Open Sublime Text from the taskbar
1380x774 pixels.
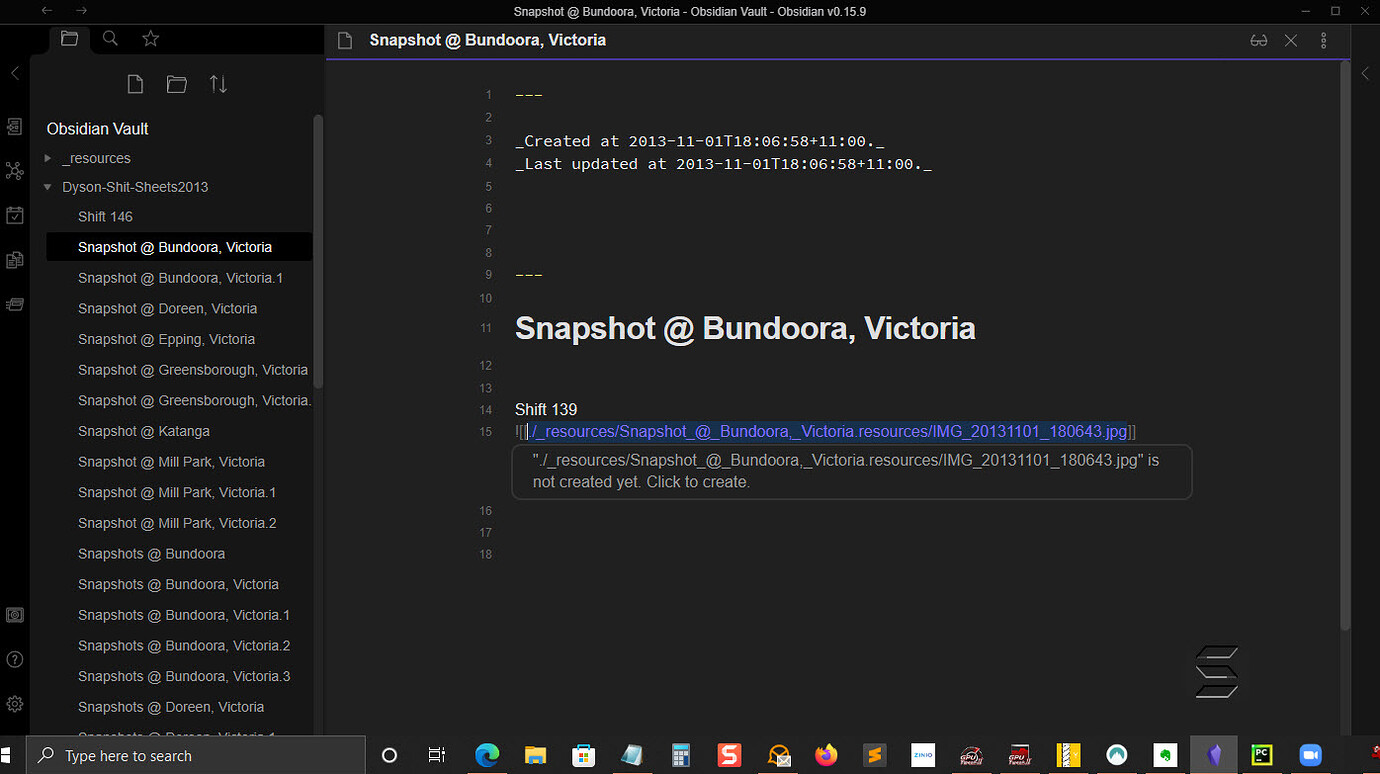(x=874, y=756)
